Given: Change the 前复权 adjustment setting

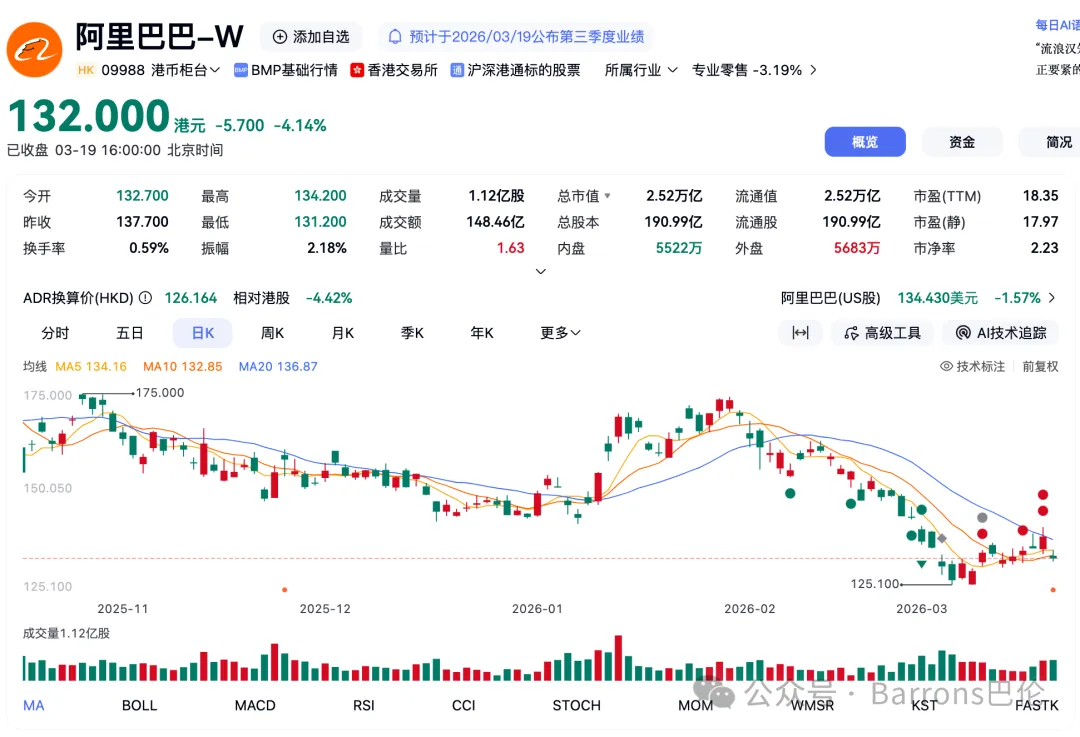Looking at the screenshot, I should 1040,366.
